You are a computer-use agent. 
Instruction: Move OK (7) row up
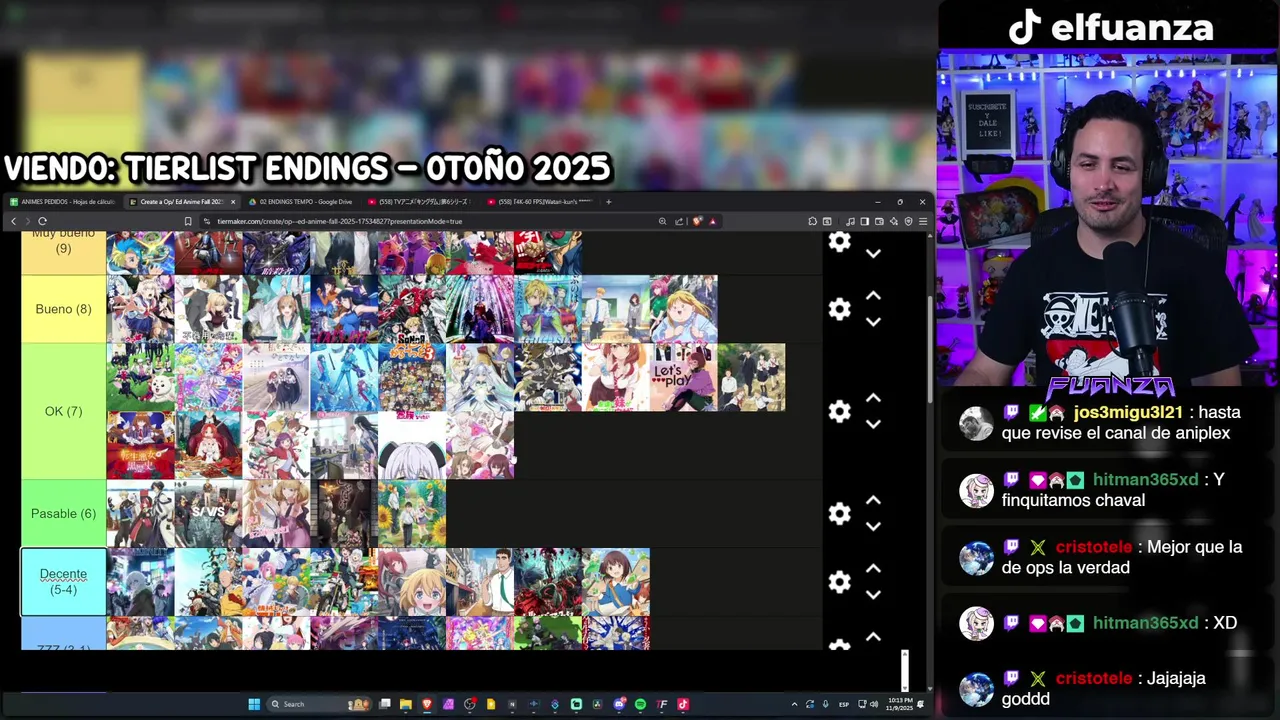(x=873, y=398)
